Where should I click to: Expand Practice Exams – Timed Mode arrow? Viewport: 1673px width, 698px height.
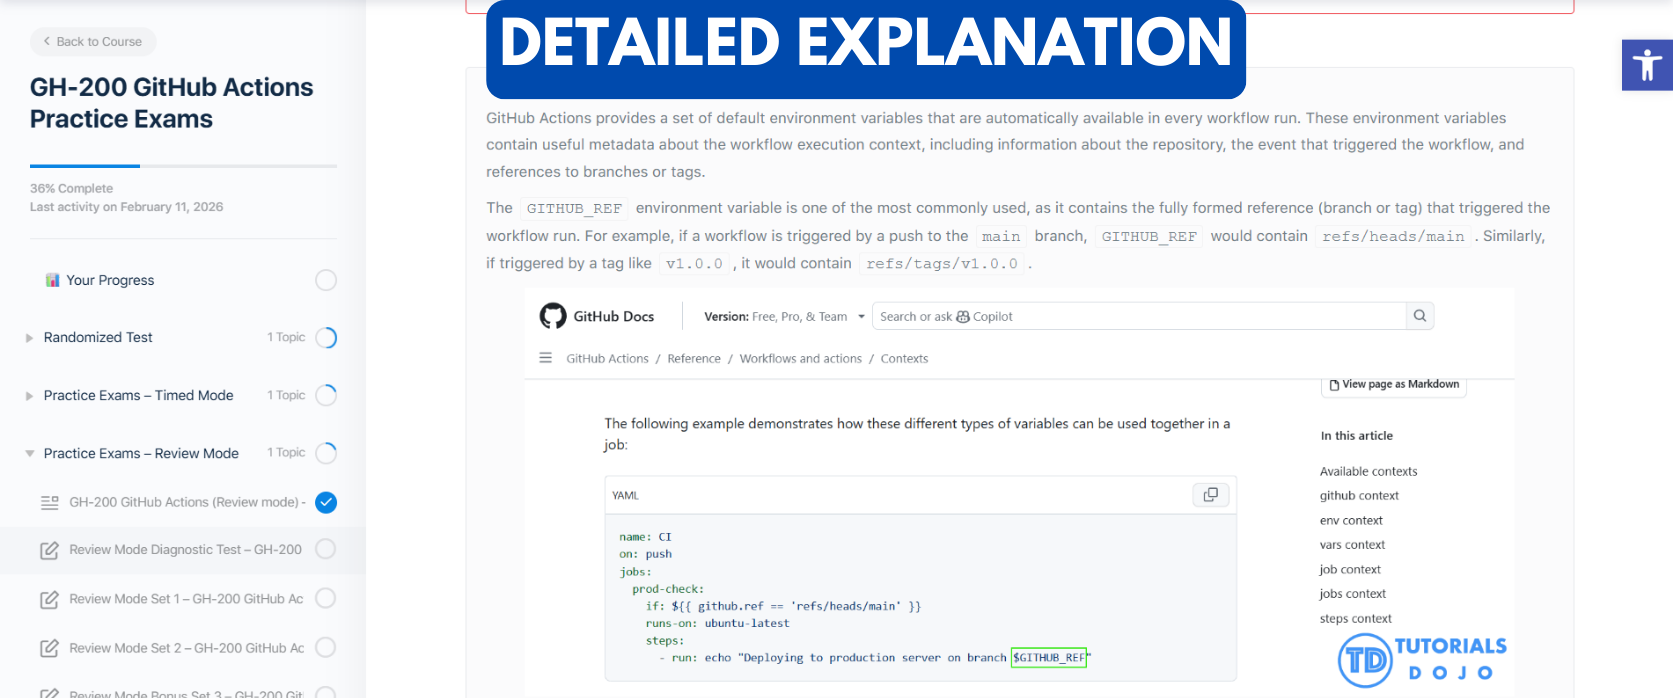click(29, 396)
